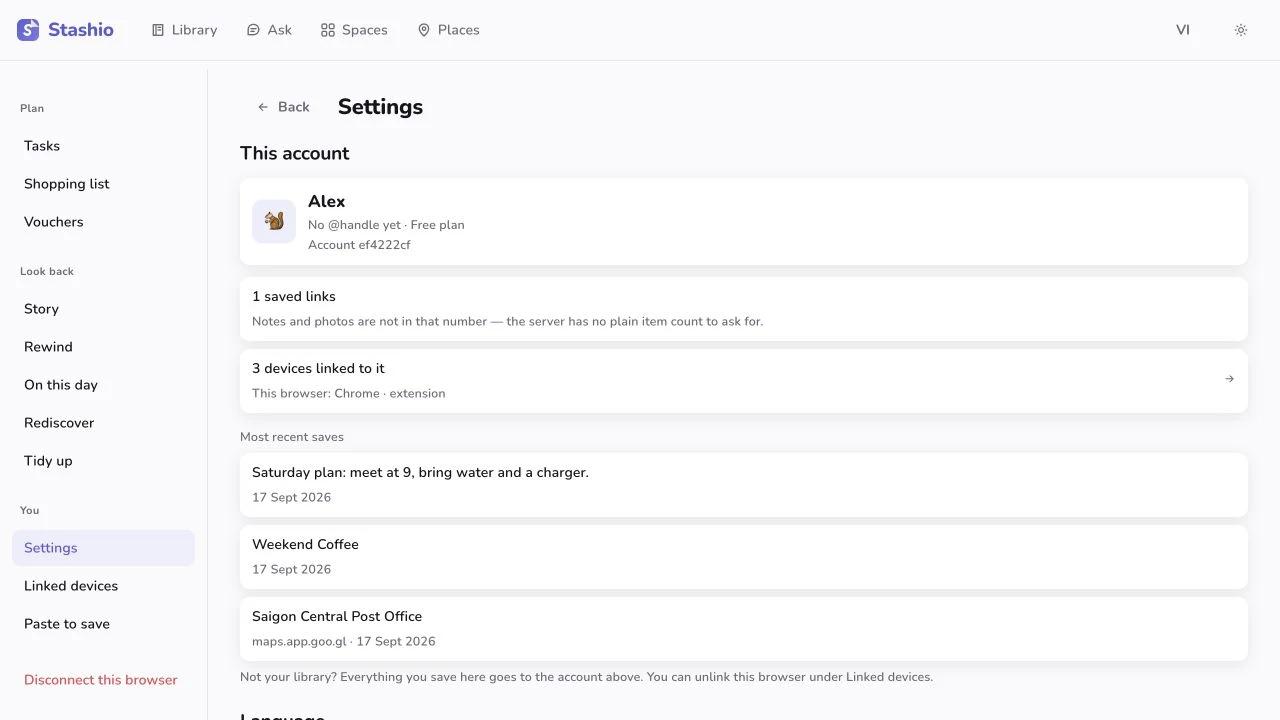Open Tasks in the sidebar
Screen dimensions: 1280x720
(x=103, y=146)
